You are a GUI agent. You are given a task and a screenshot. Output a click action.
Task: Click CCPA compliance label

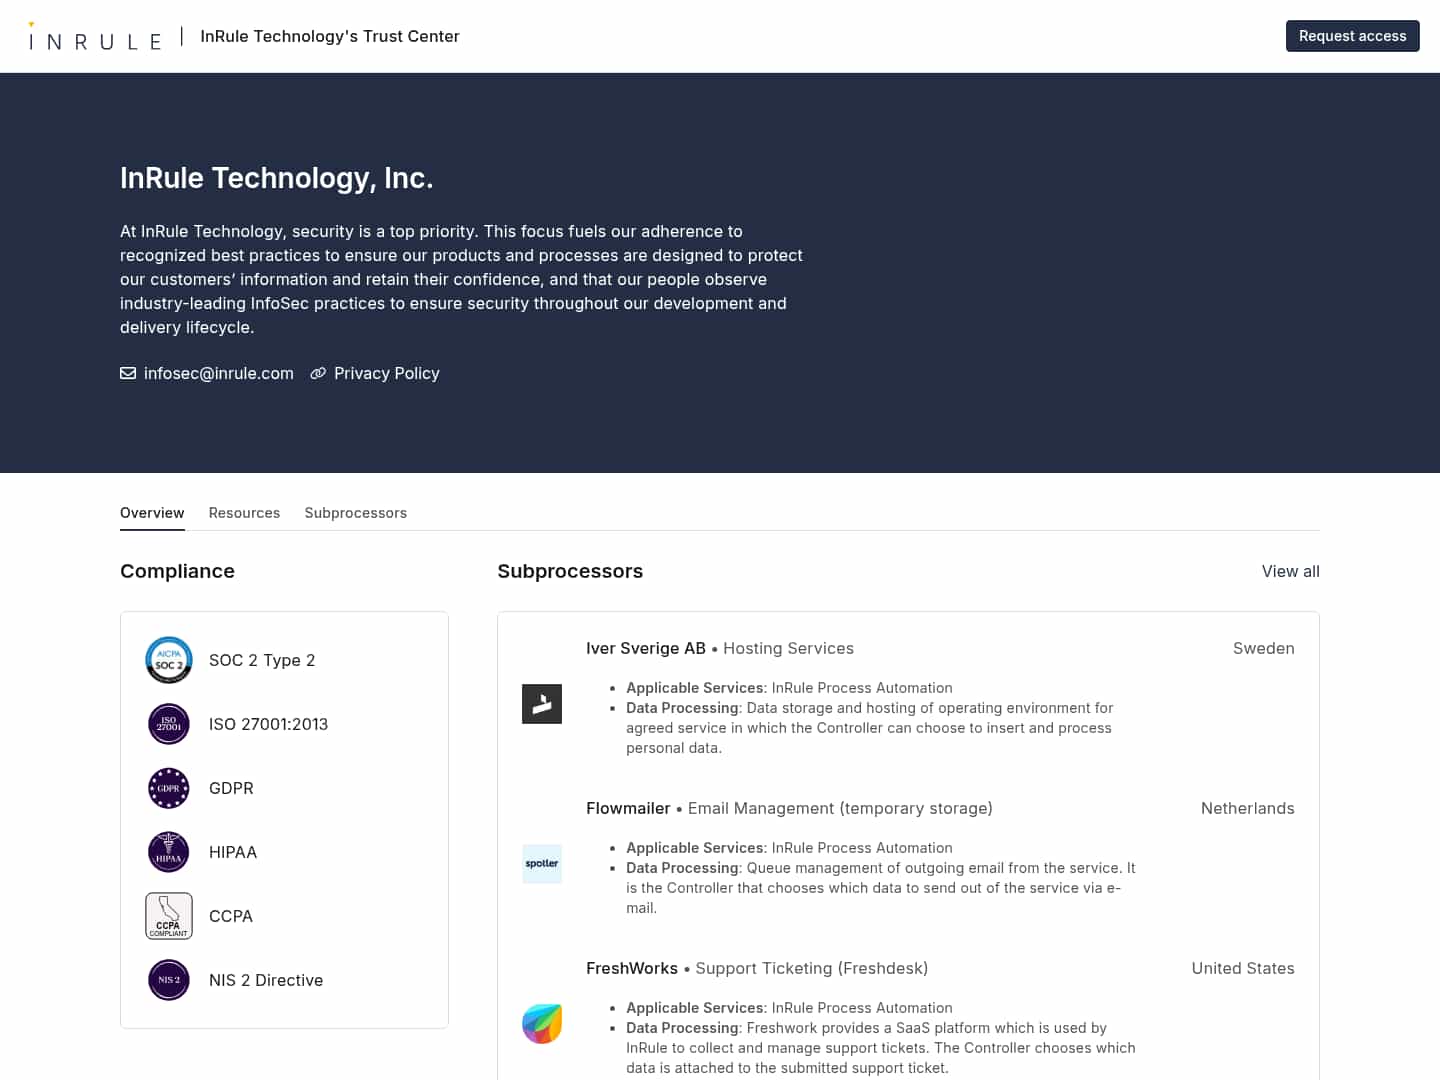[231, 916]
